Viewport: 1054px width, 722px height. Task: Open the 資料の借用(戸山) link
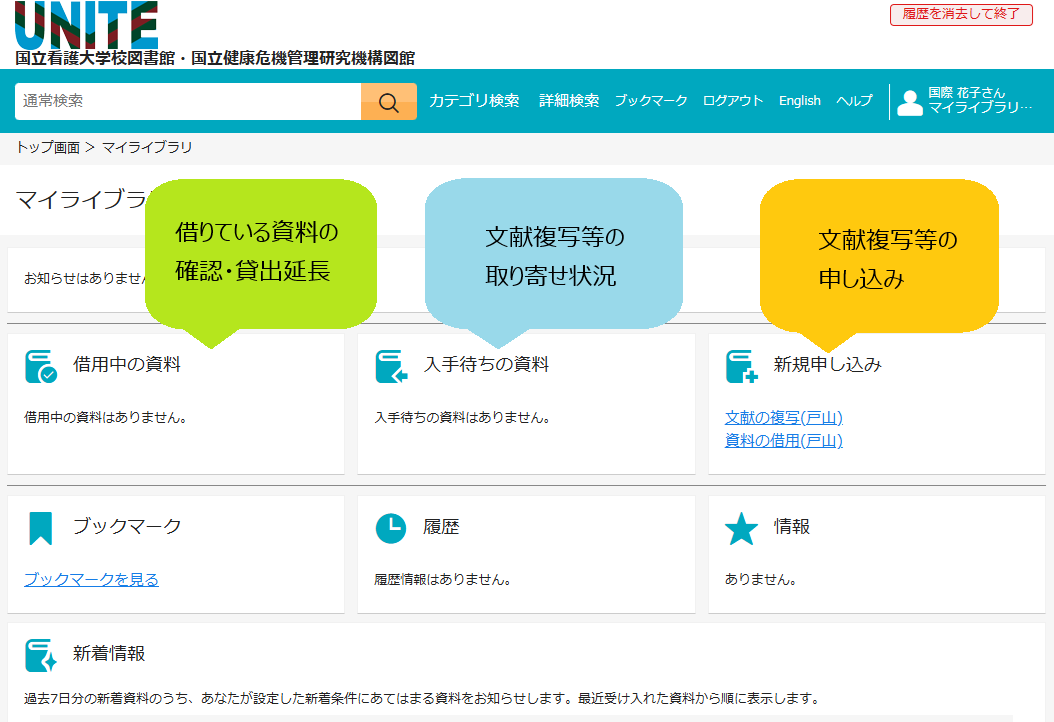pos(784,440)
